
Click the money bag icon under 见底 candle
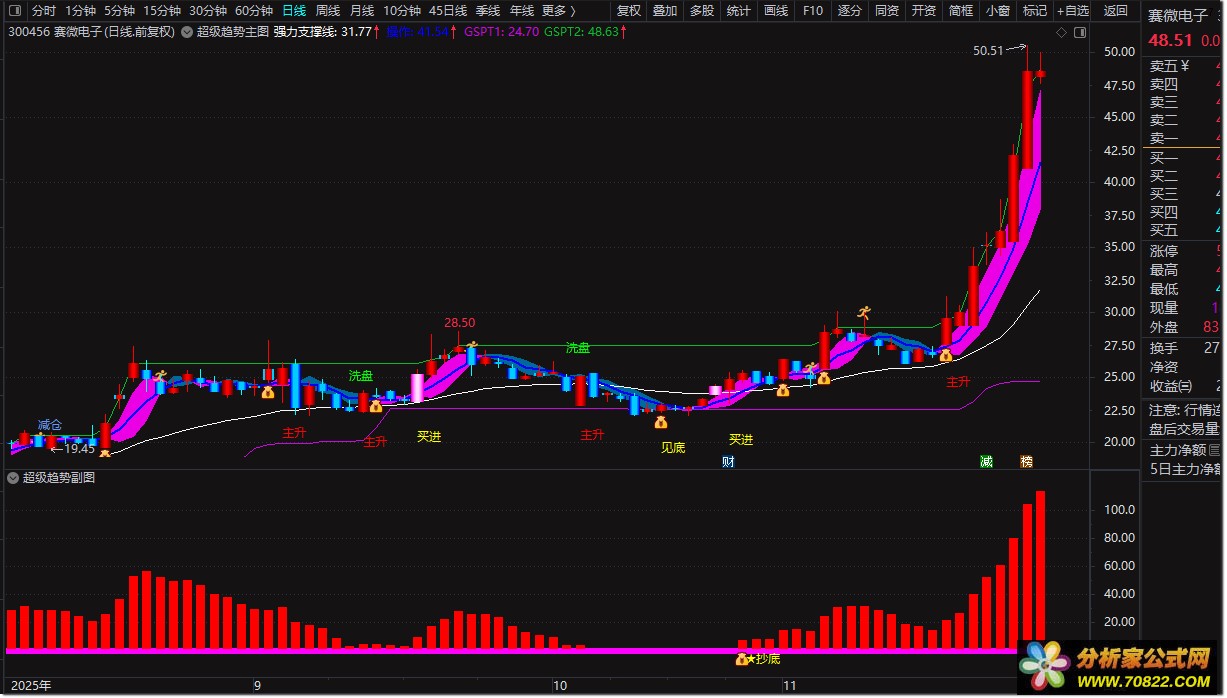click(x=660, y=423)
